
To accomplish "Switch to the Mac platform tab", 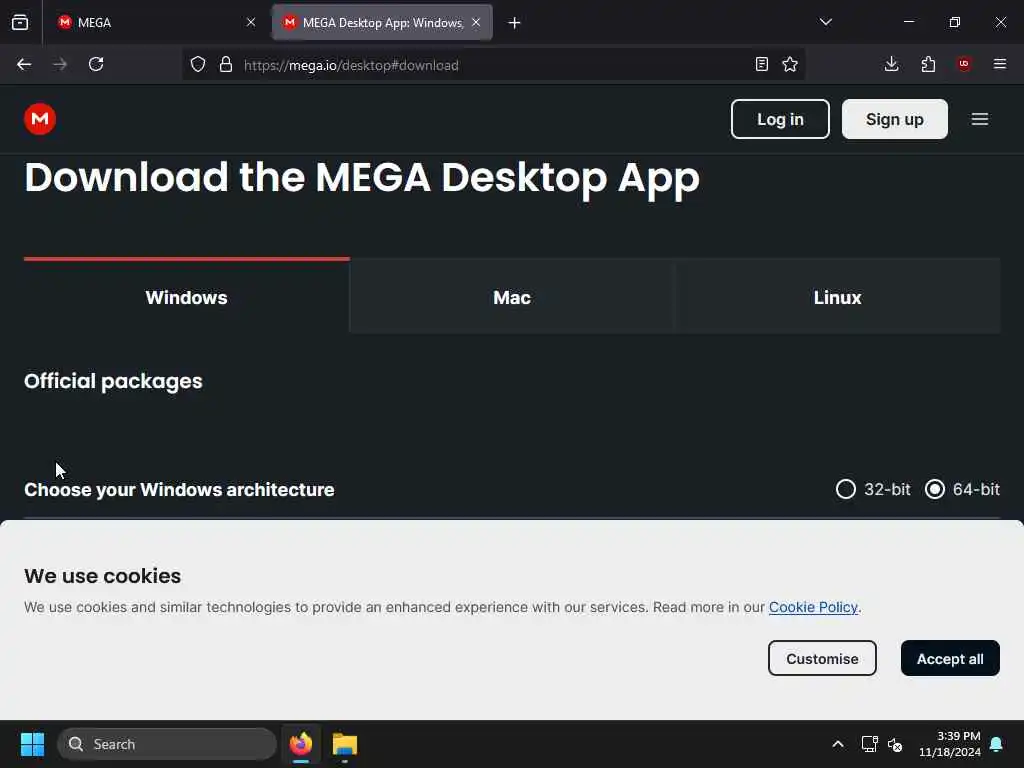I will click(x=512, y=297).
